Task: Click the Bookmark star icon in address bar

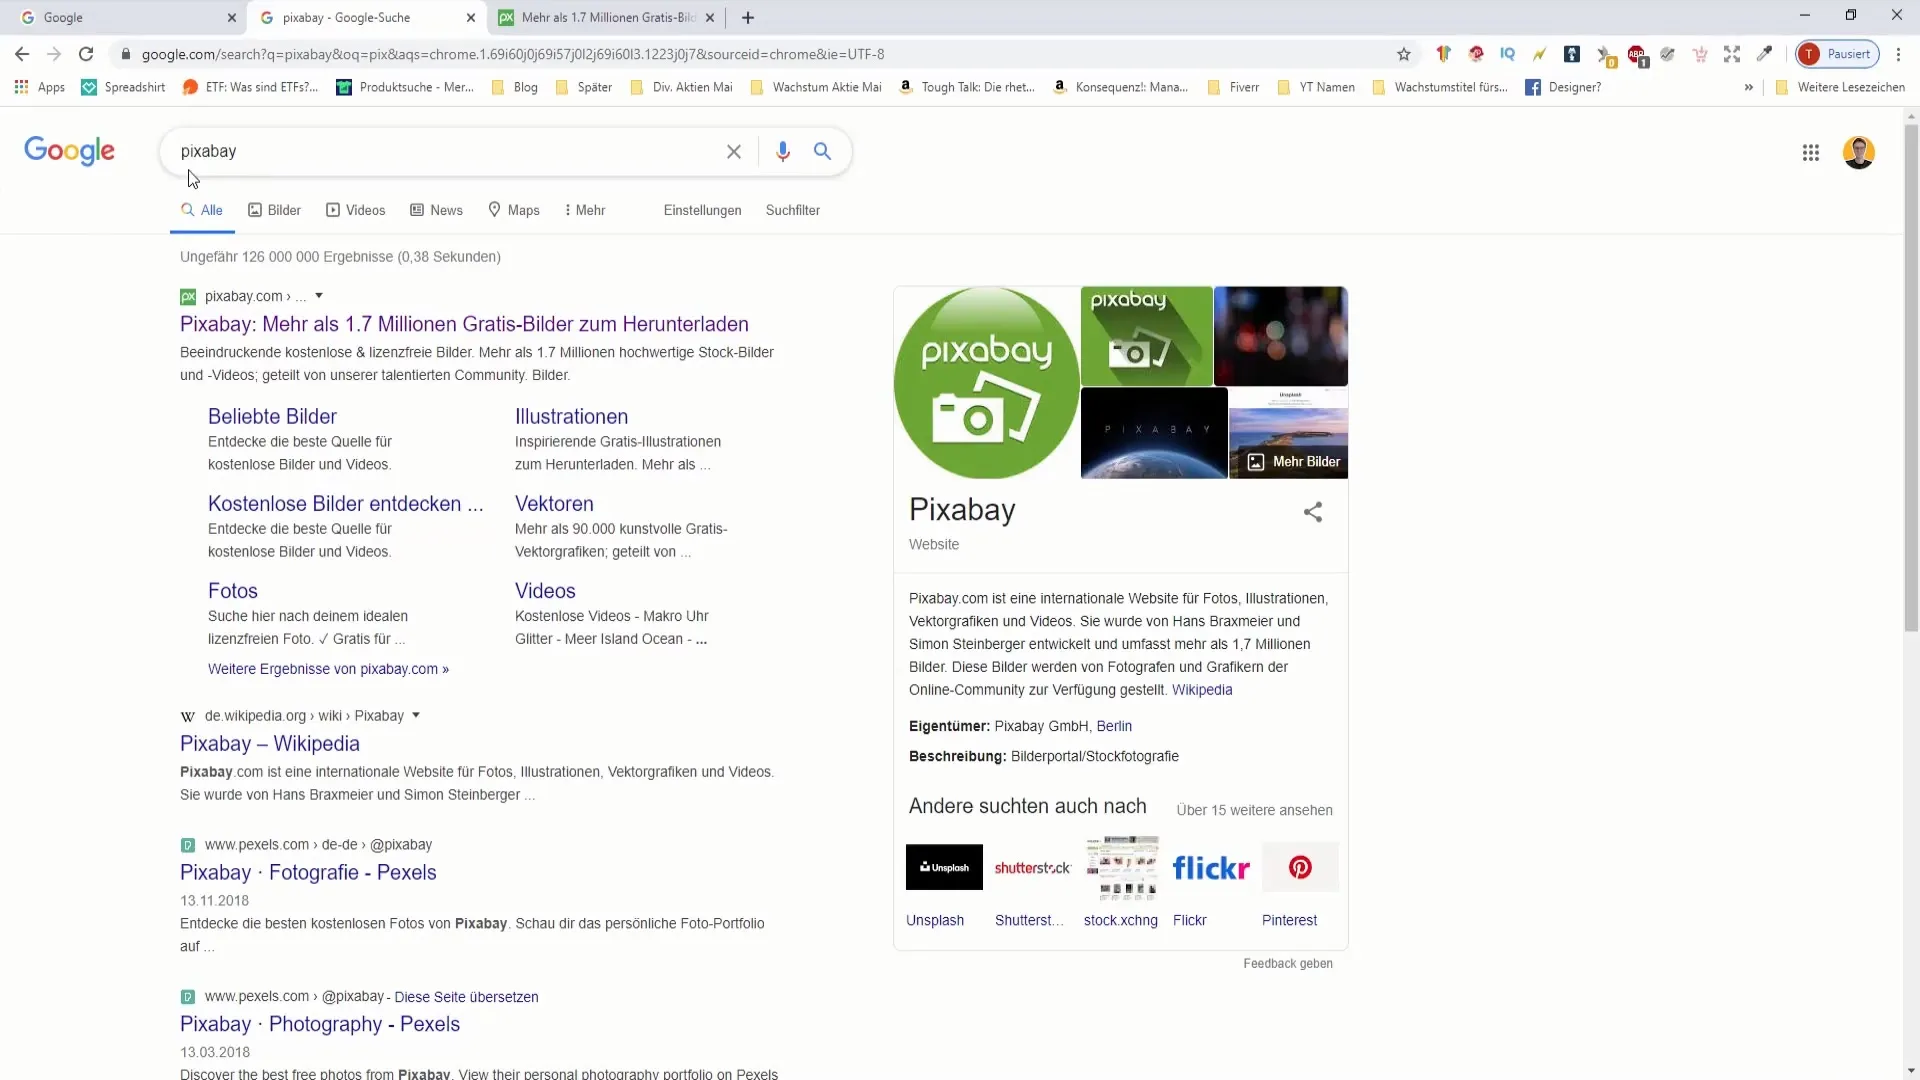Action: point(1403,54)
